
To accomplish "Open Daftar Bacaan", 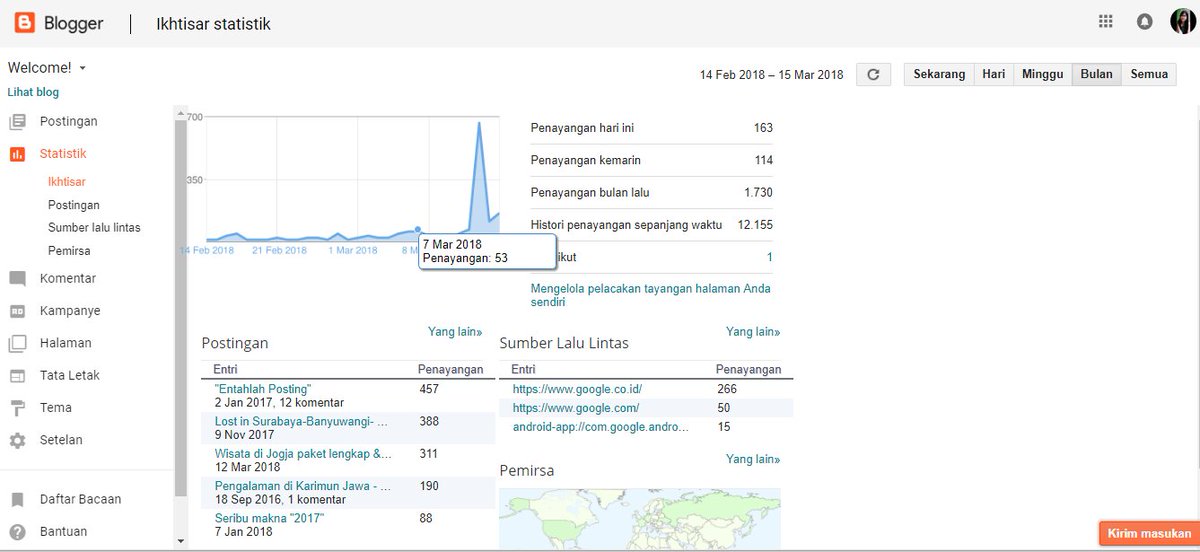I will coord(81,499).
